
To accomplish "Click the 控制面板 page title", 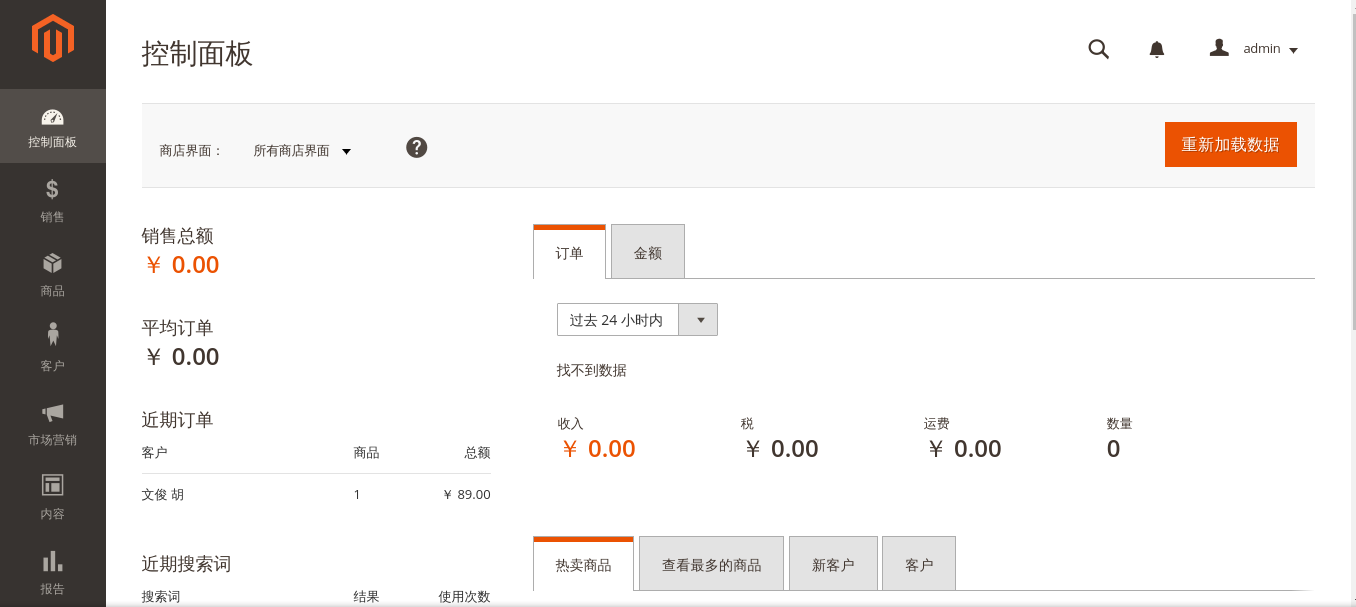I will (197, 53).
